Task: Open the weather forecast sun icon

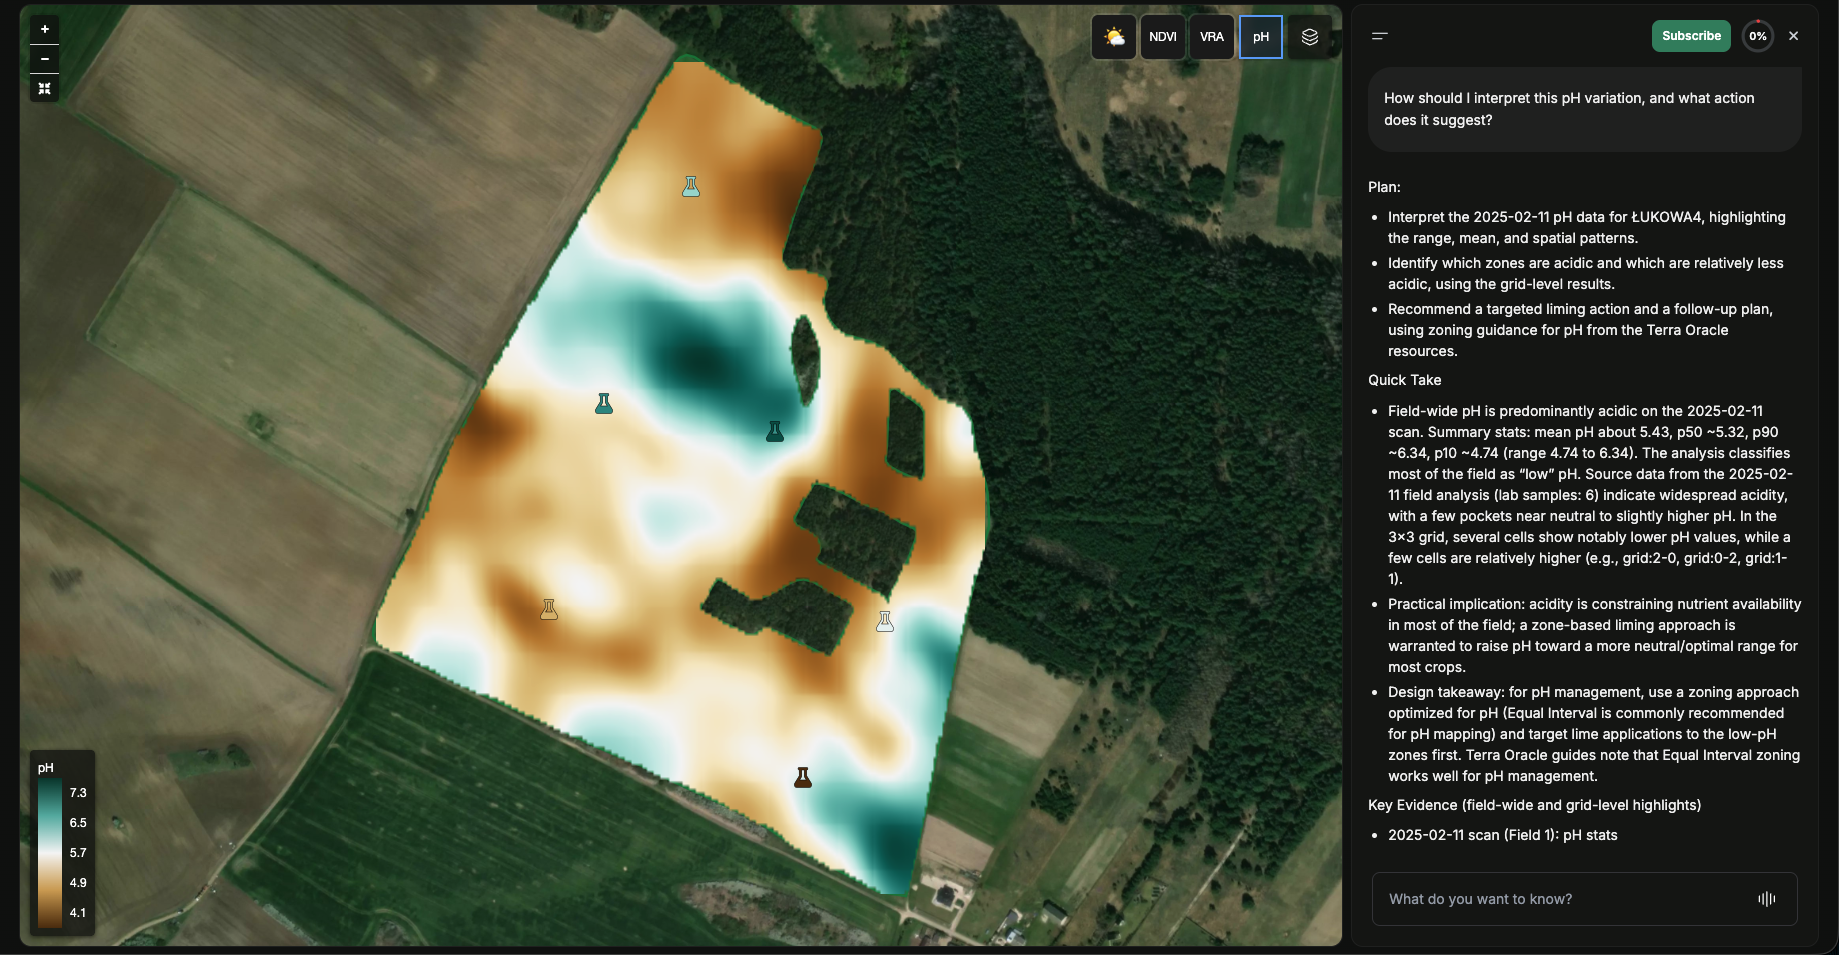Action: click(1113, 36)
